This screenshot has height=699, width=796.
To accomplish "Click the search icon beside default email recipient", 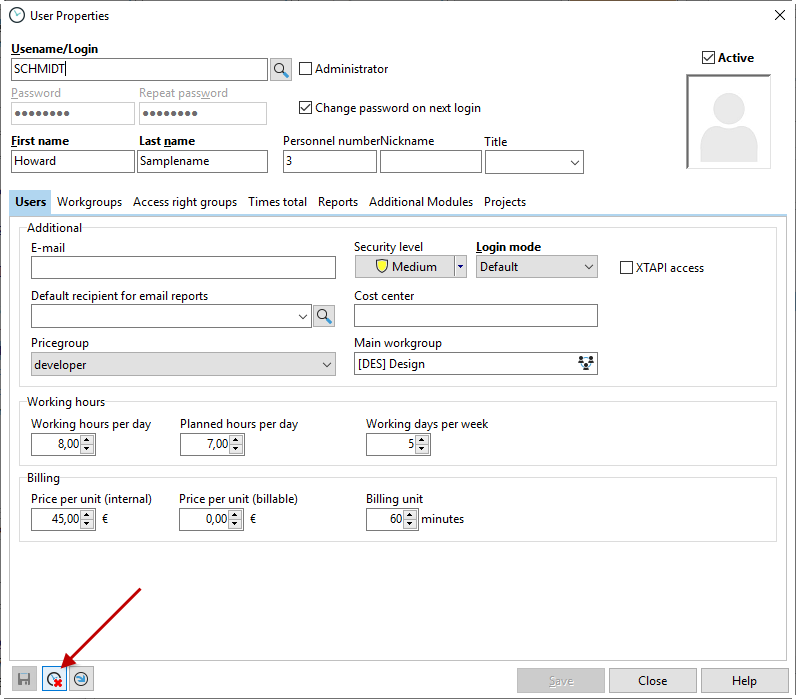I will coord(324,316).
